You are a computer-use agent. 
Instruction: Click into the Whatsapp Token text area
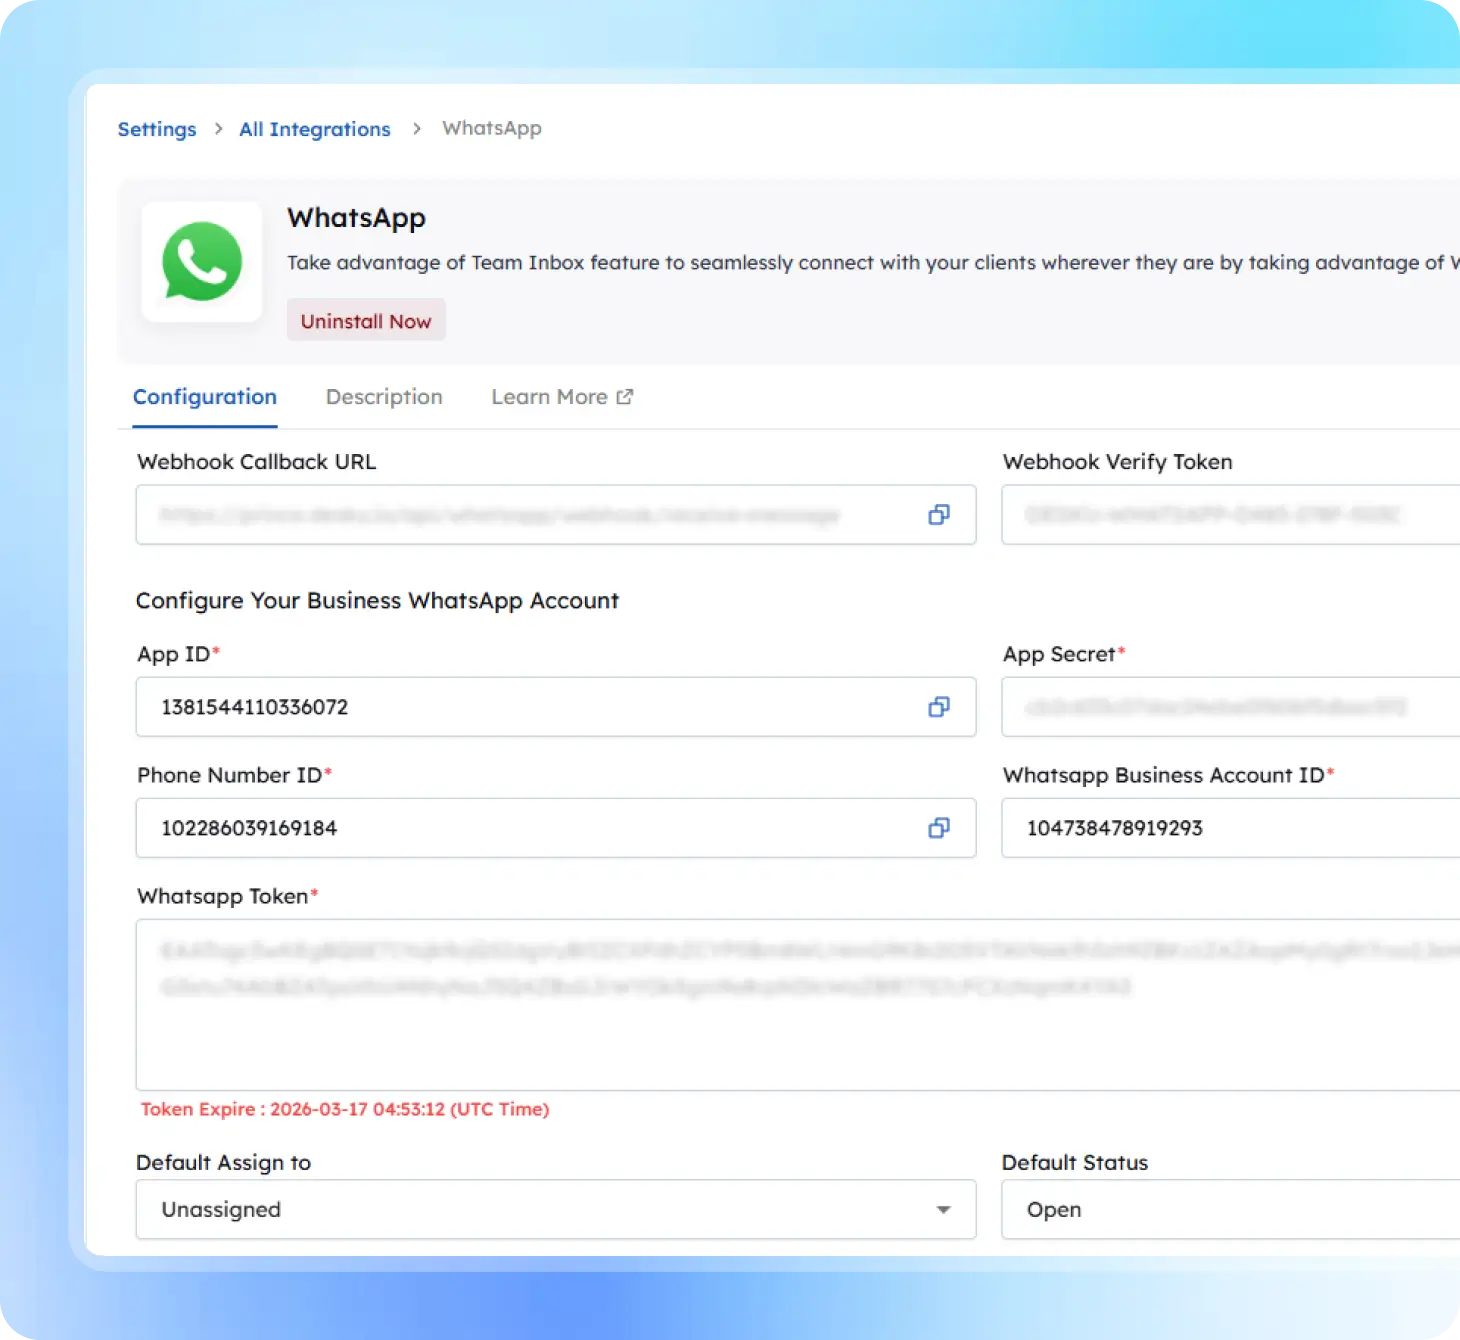click(x=798, y=1005)
